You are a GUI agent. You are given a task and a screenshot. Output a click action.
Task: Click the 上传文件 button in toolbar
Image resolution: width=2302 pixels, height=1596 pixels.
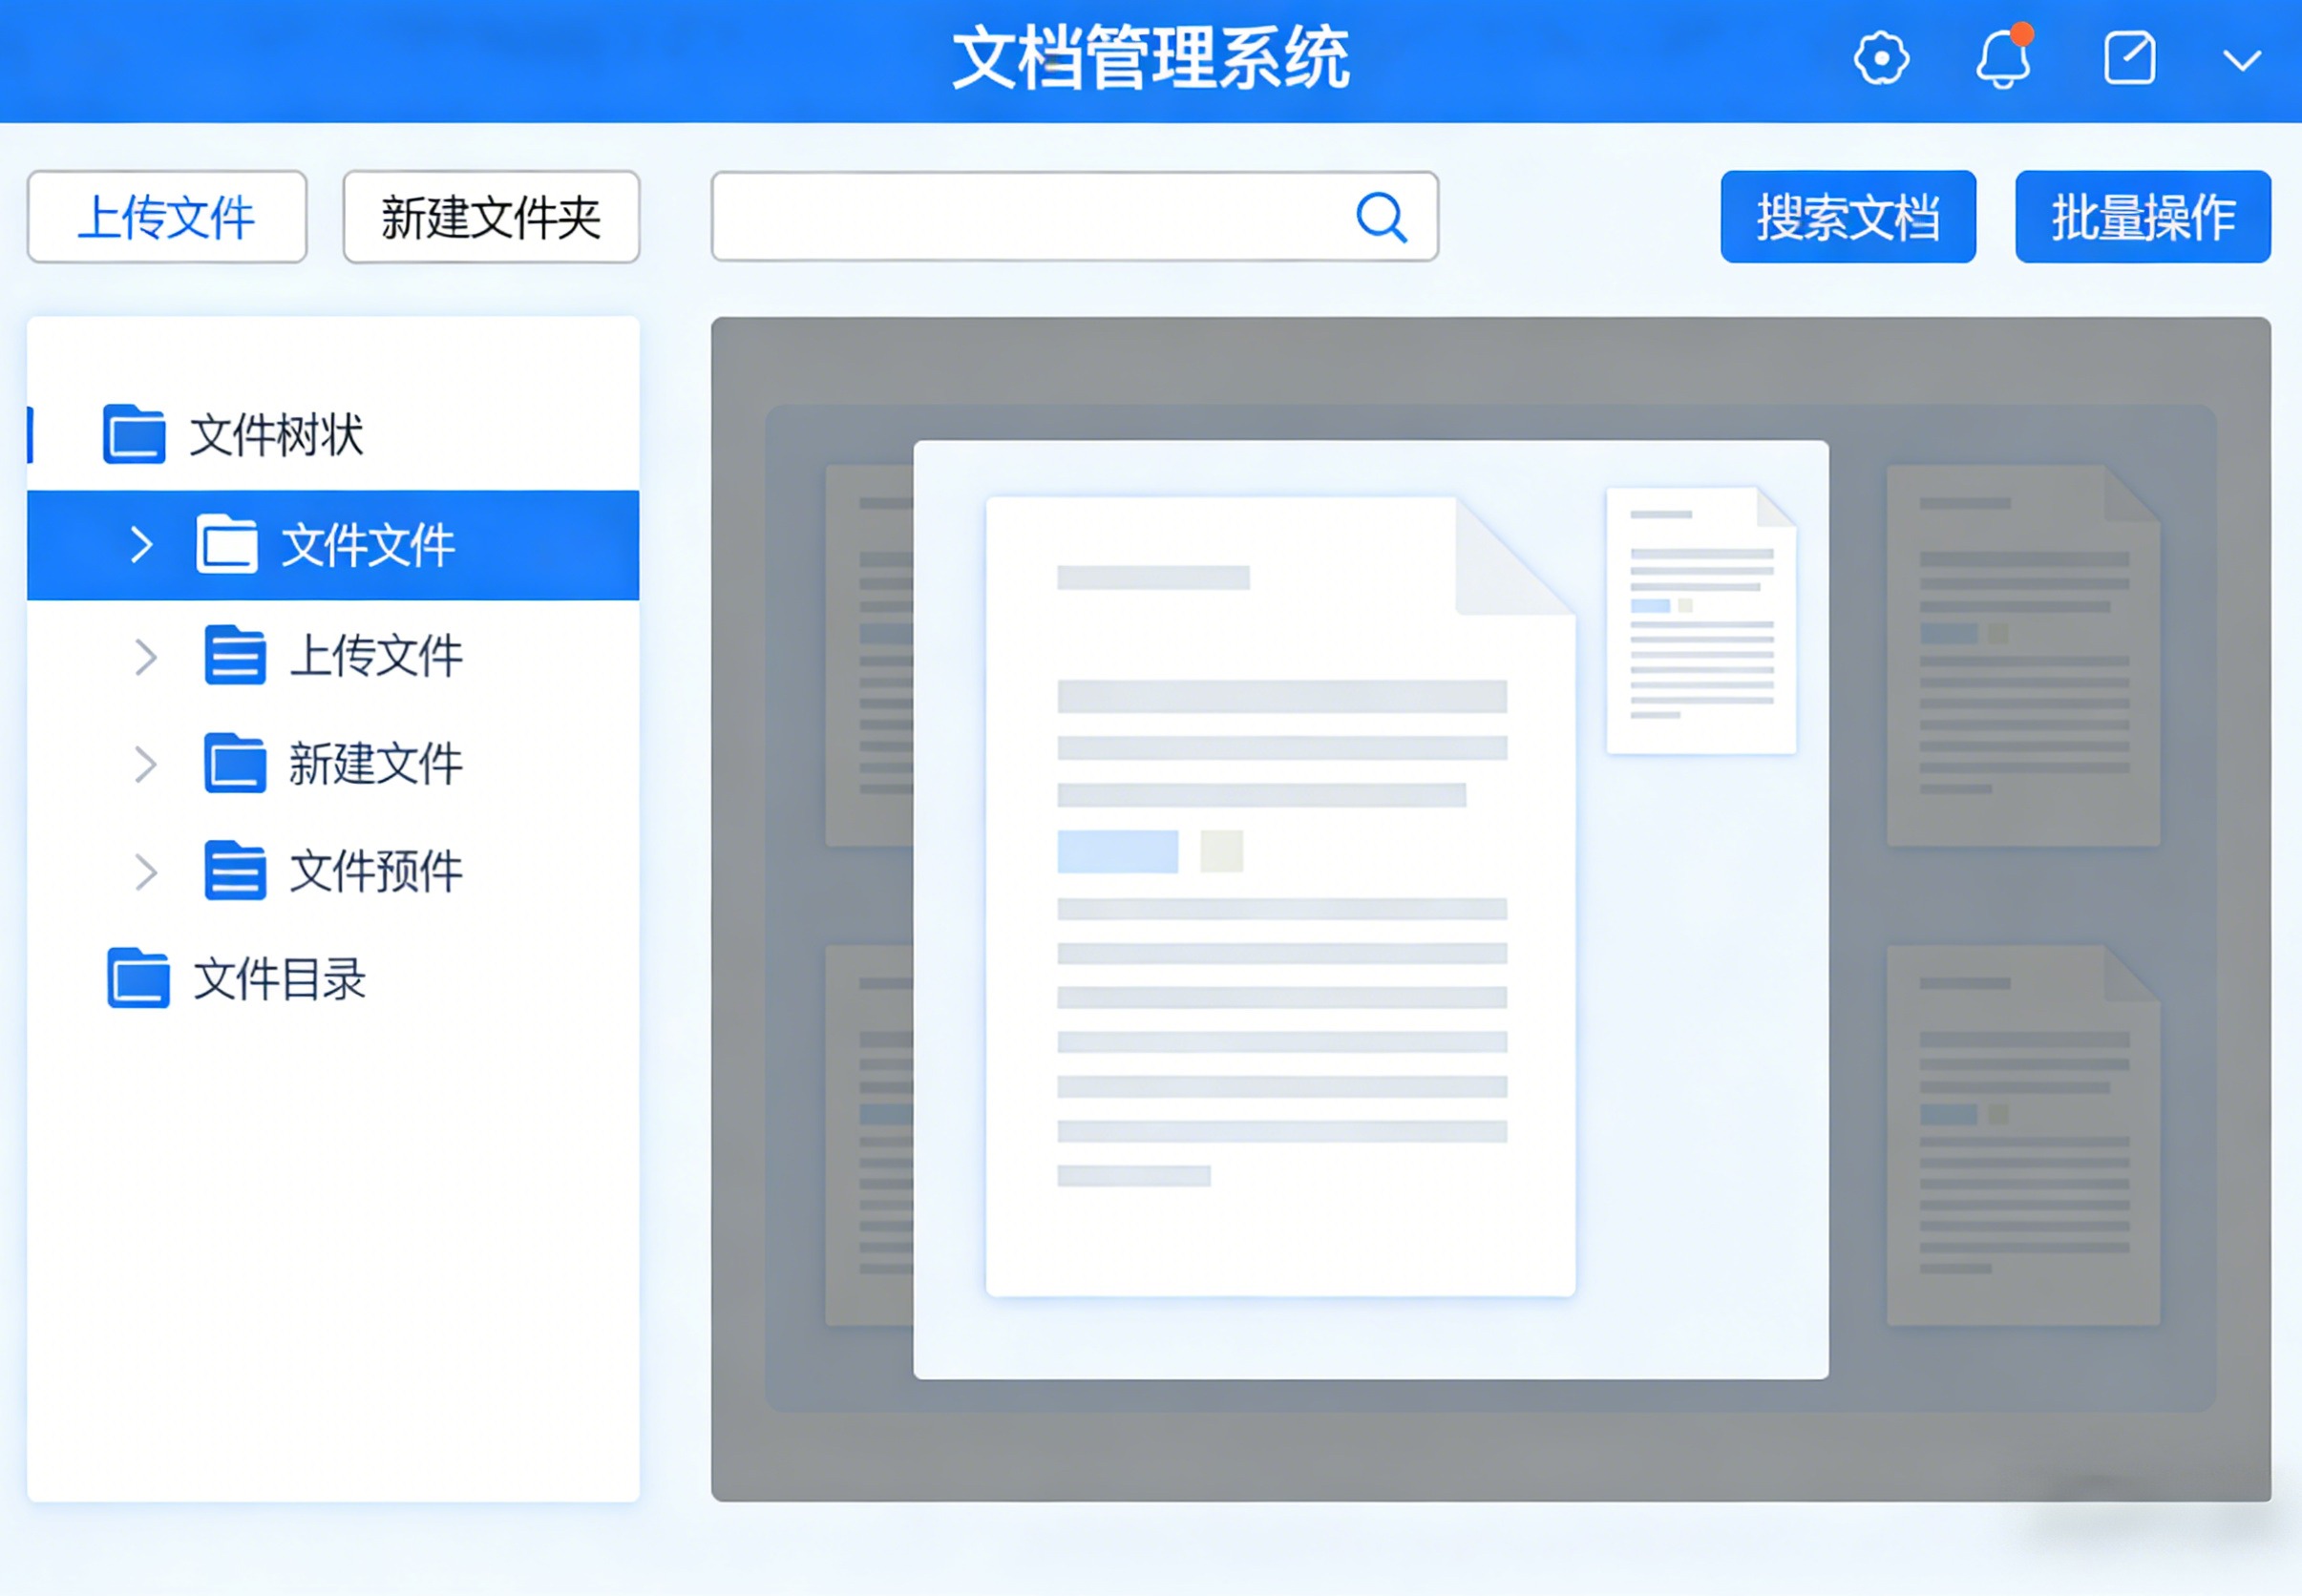(x=167, y=217)
